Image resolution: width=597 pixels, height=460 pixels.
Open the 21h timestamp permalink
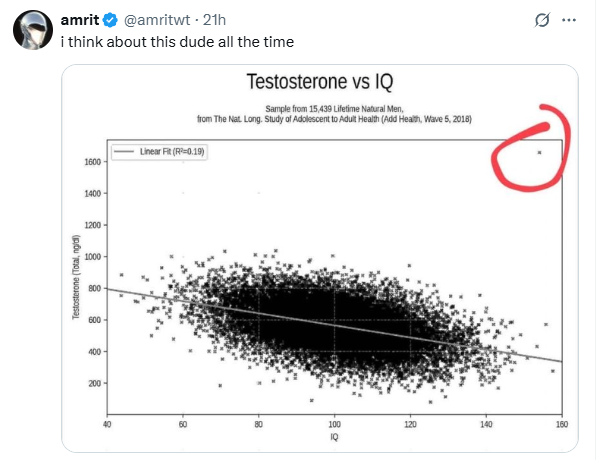point(214,20)
